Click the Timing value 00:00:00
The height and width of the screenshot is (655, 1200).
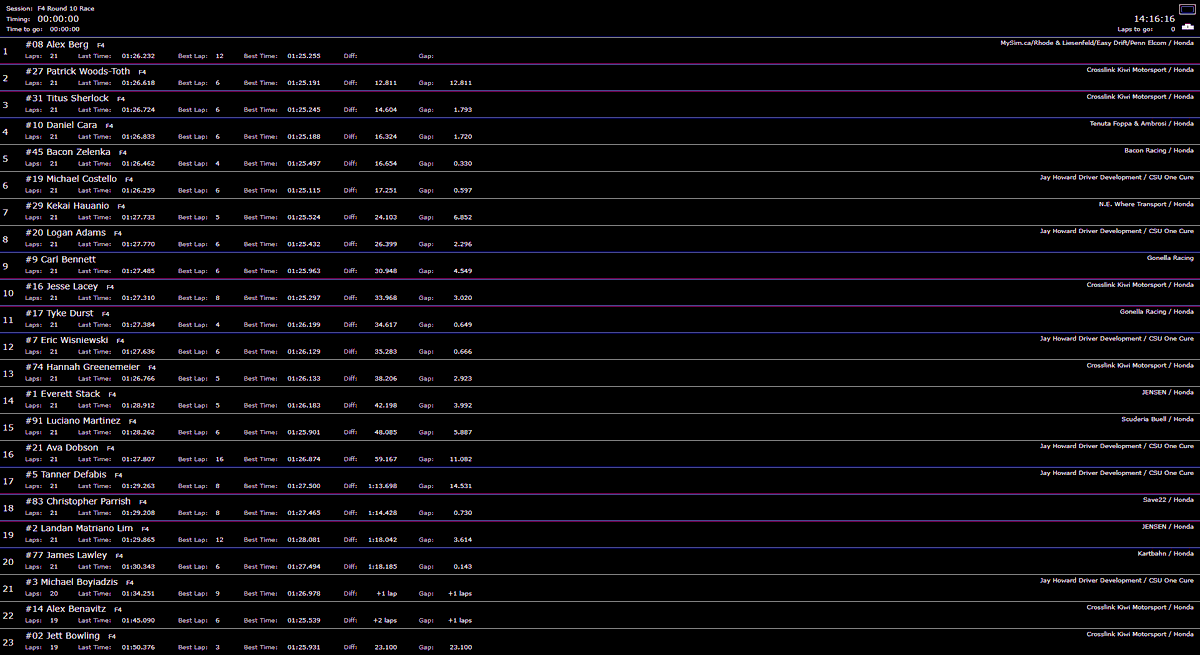[x=58, y=18]
